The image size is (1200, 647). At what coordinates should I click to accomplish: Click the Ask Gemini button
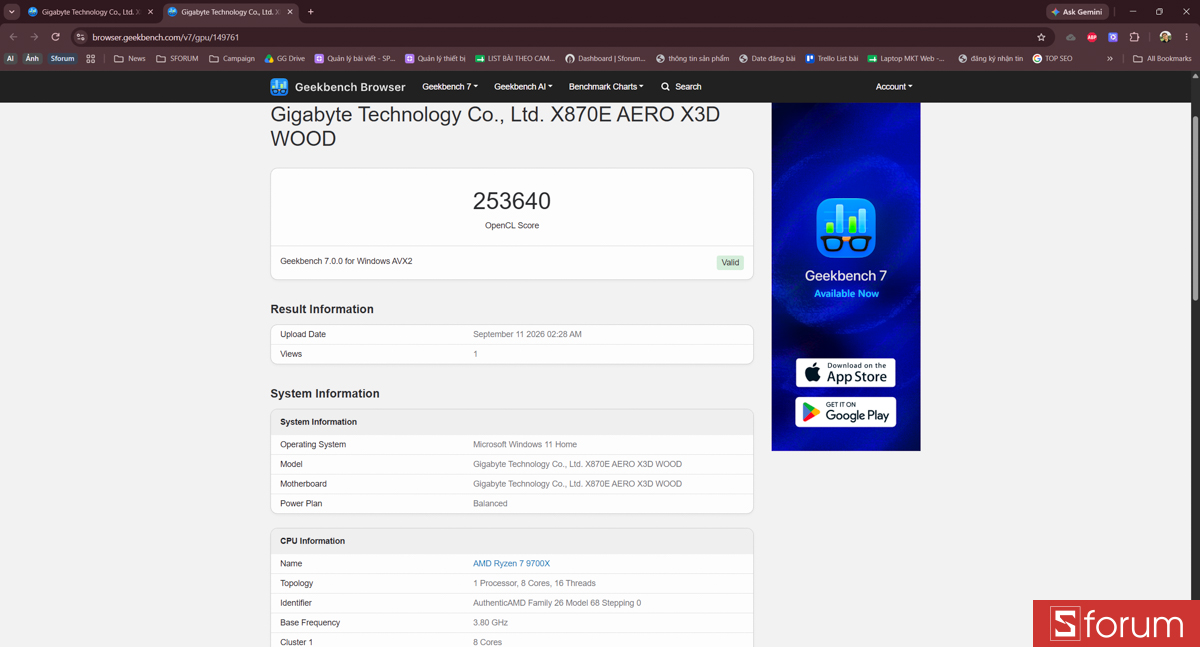(x=1076, y=12)
